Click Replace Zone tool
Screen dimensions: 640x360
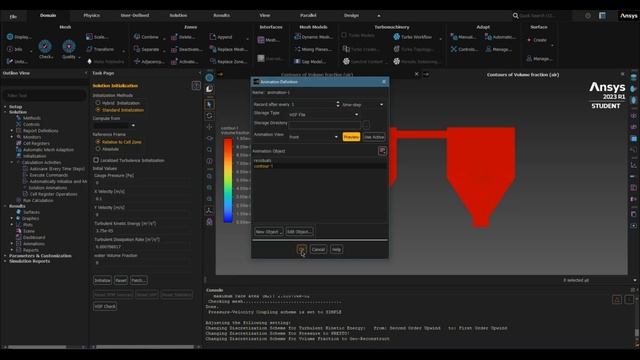(228, 62)
